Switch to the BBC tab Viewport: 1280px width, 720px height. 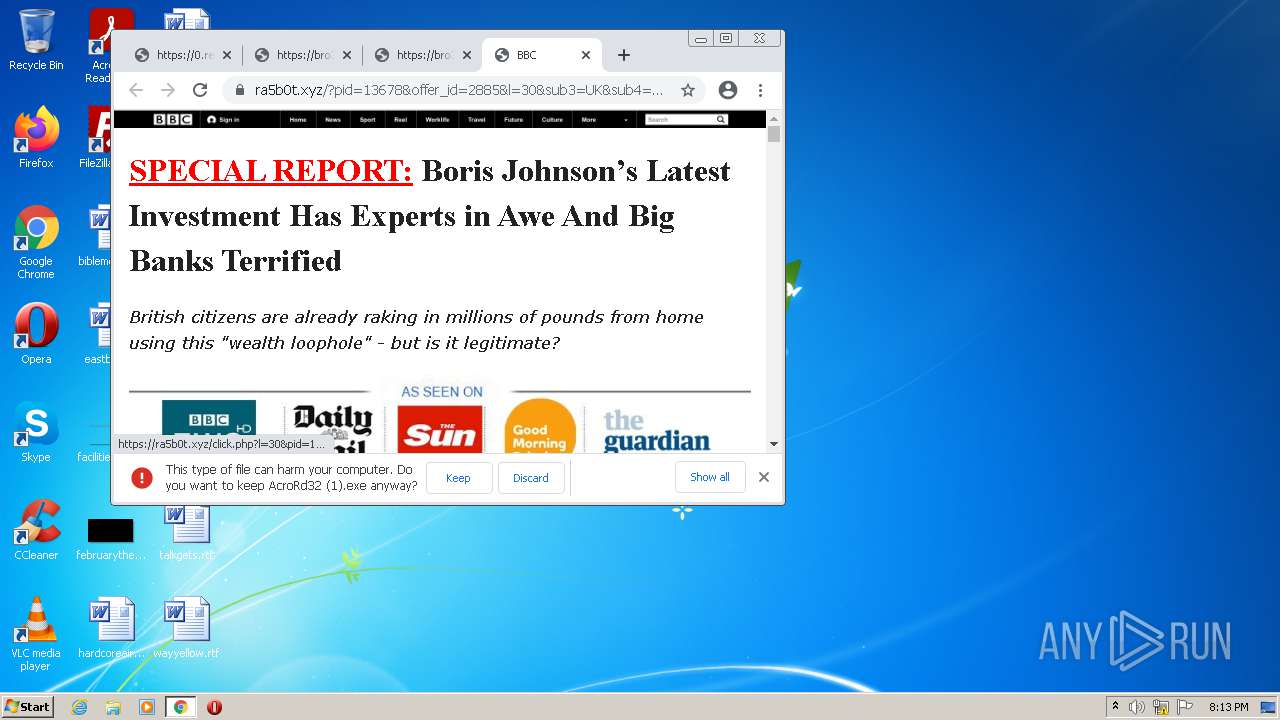click(x=542, y=55)
